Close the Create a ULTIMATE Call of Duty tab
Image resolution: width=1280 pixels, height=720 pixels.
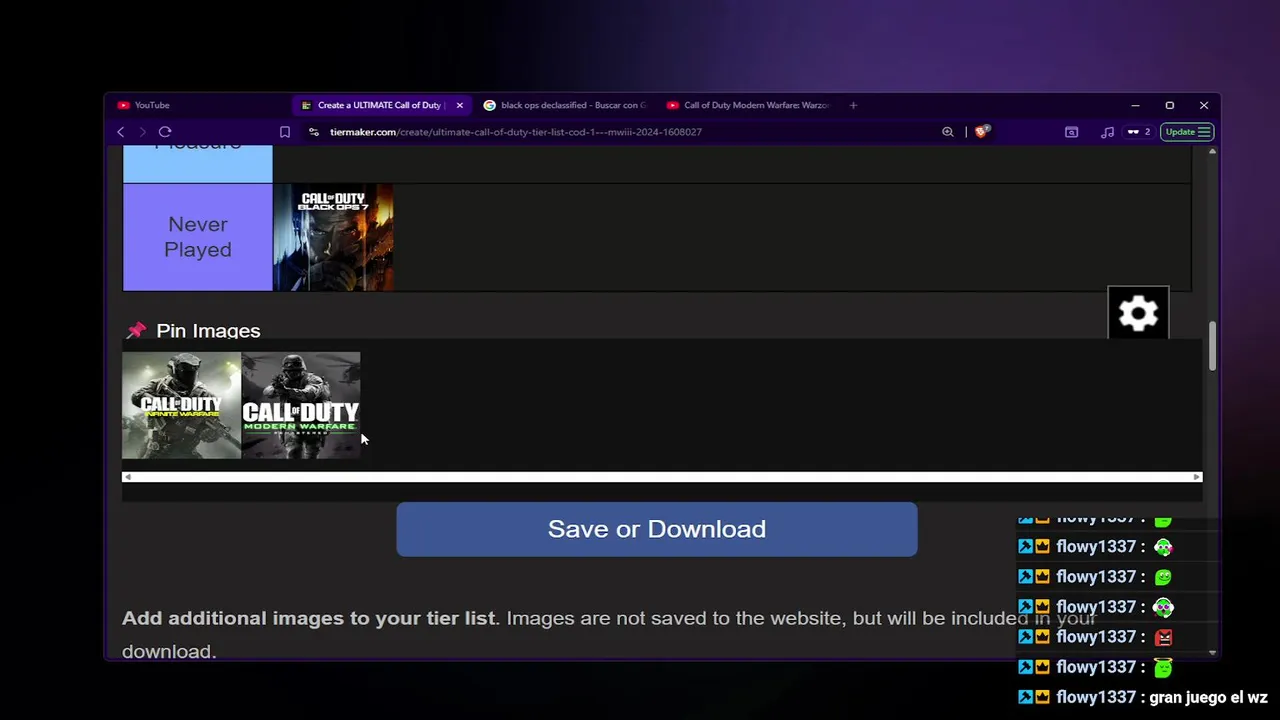pyautogui.click(x=460, y=105)
